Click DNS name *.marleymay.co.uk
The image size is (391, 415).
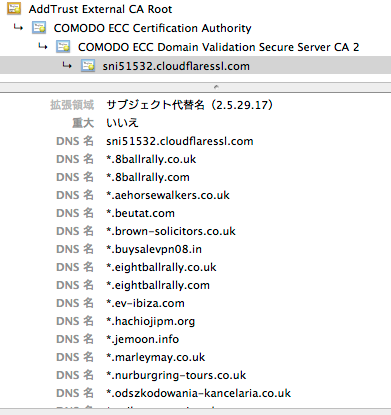[x=156, y=357]
